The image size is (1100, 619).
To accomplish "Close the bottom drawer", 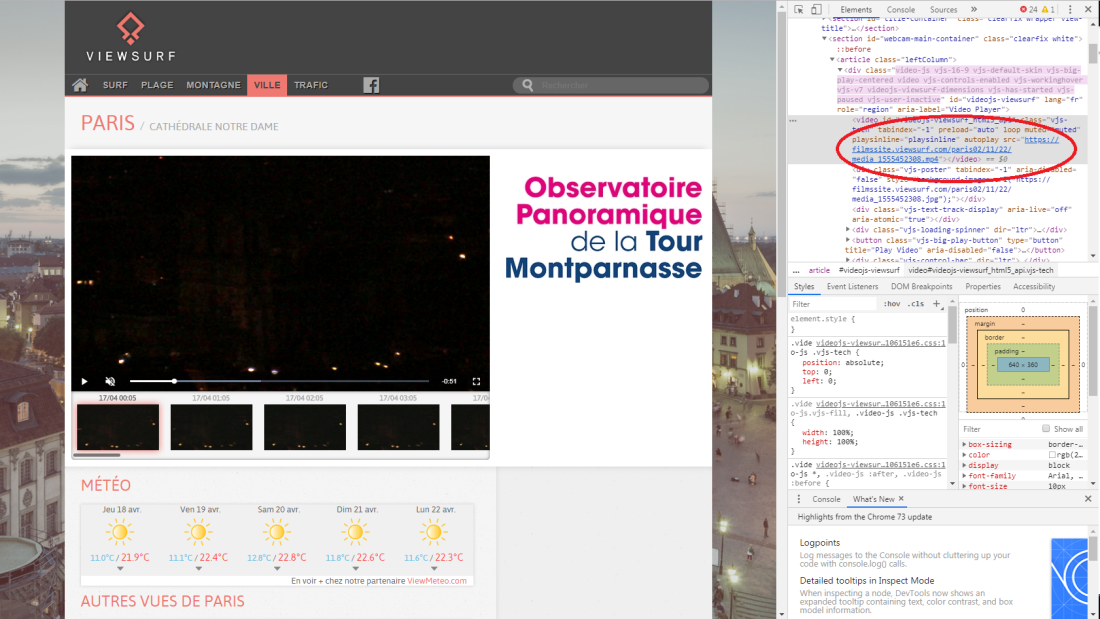I will tap(1088, 499).
